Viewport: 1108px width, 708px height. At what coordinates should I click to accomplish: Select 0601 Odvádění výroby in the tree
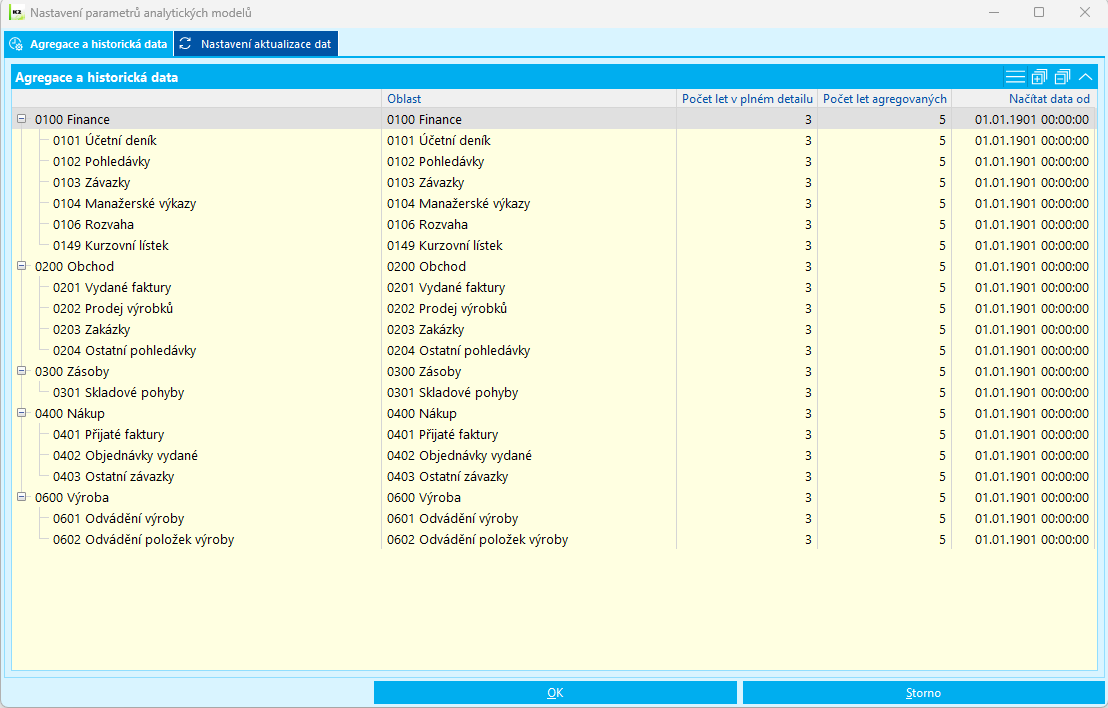tap(119, 519)
